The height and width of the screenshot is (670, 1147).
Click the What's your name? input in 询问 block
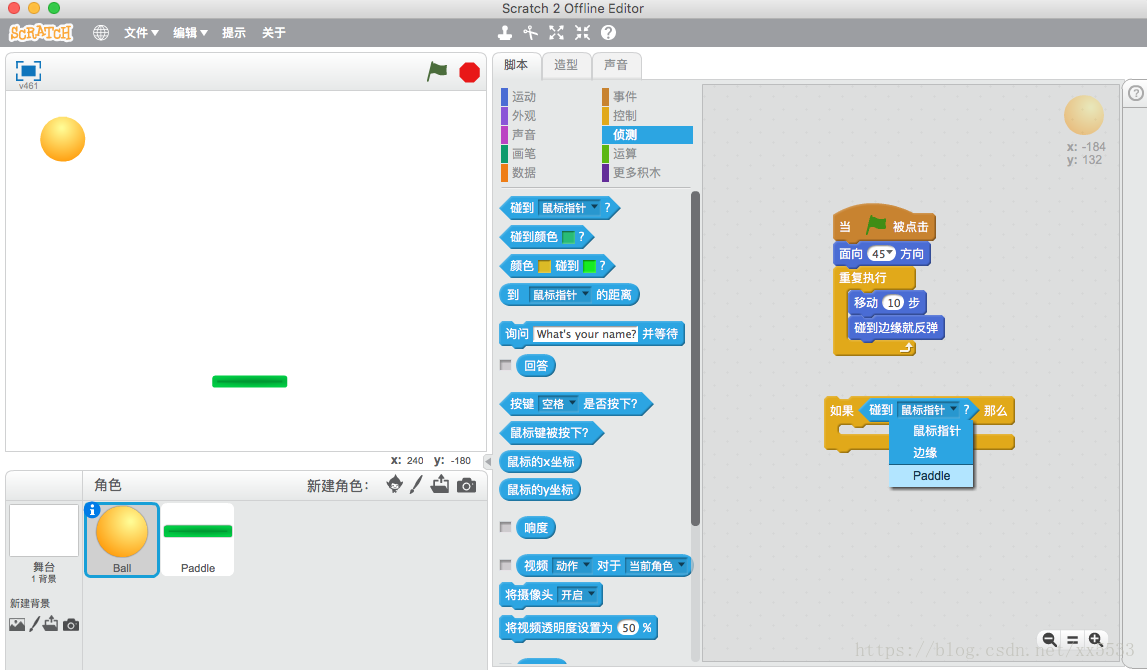[586, 334]
